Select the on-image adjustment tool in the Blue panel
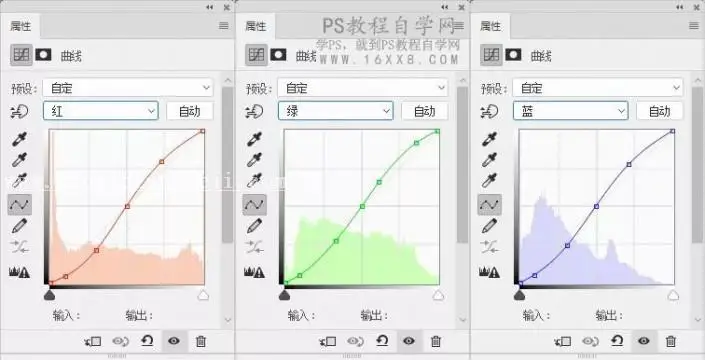 [489, 111]
